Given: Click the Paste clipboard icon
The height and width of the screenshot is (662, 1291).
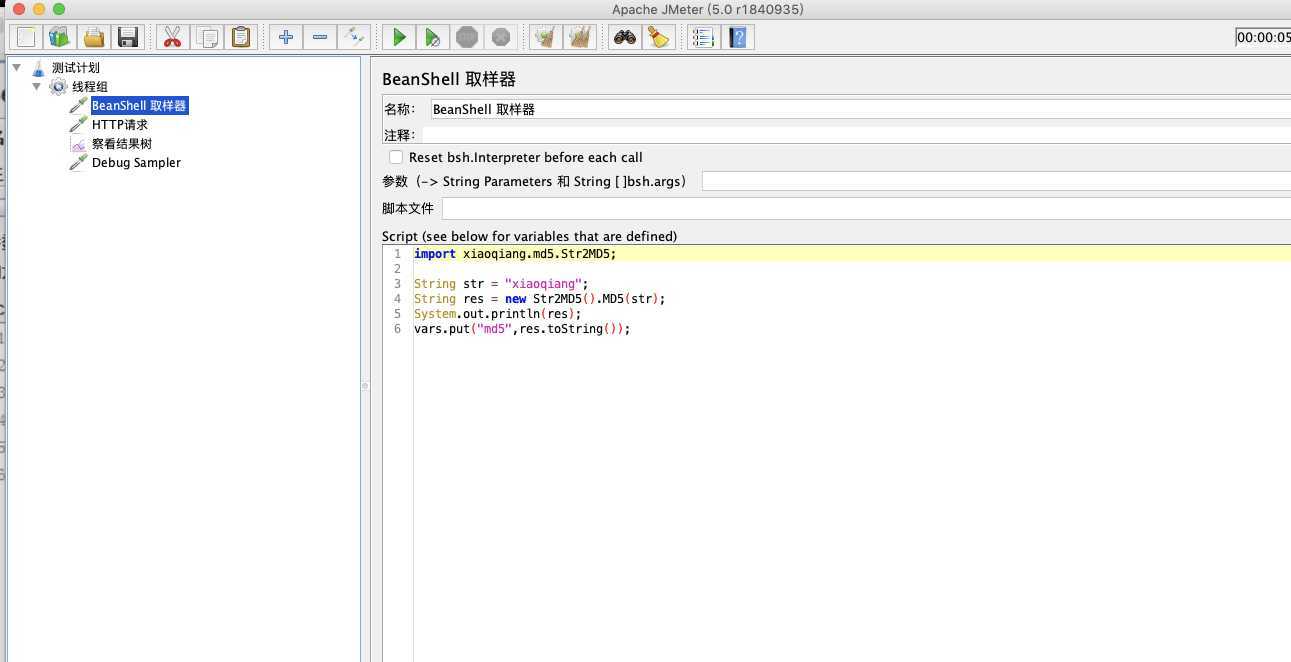Looking at the screenshot, I should point(241,38).
